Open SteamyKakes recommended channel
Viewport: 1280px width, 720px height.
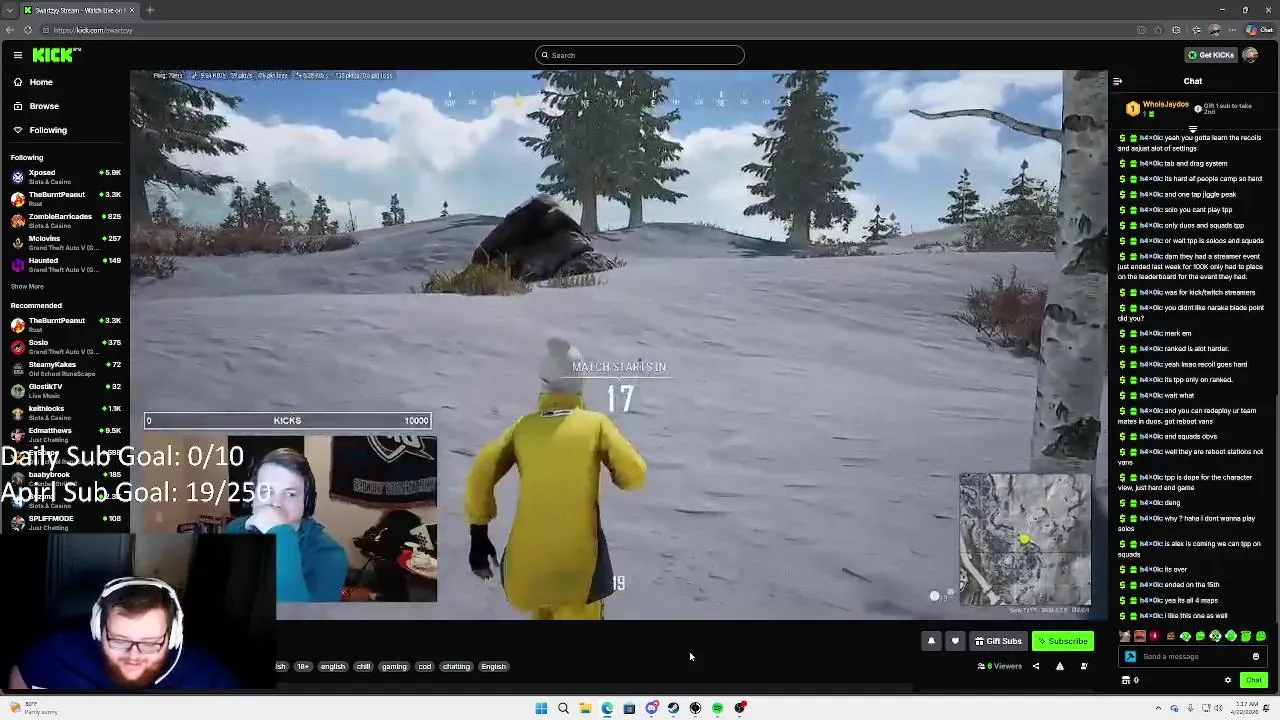[x=64, y=369]
